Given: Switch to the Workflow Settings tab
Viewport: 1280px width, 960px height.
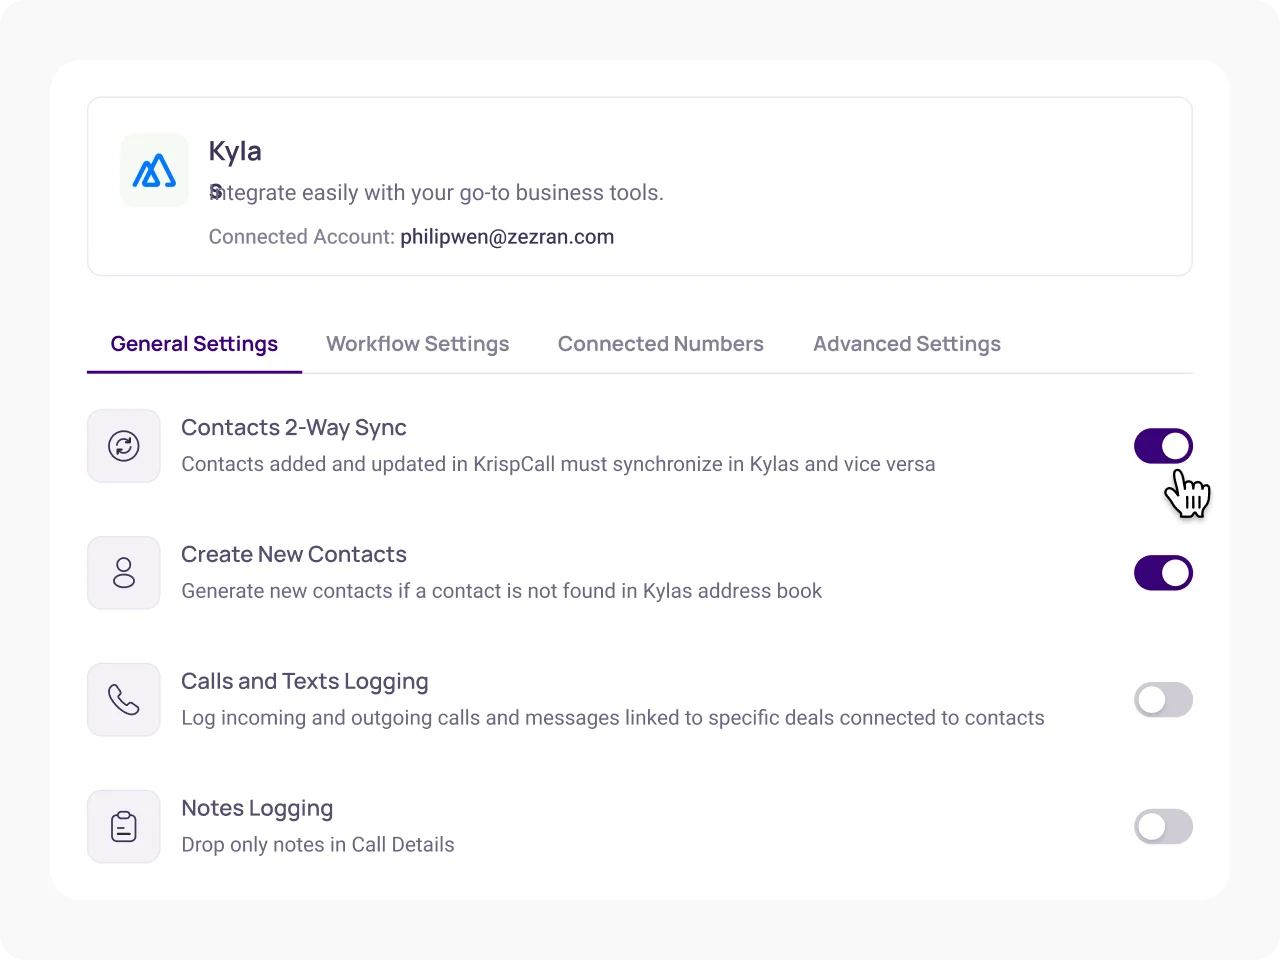Looking at the screenshot, I should pos(418,344).
